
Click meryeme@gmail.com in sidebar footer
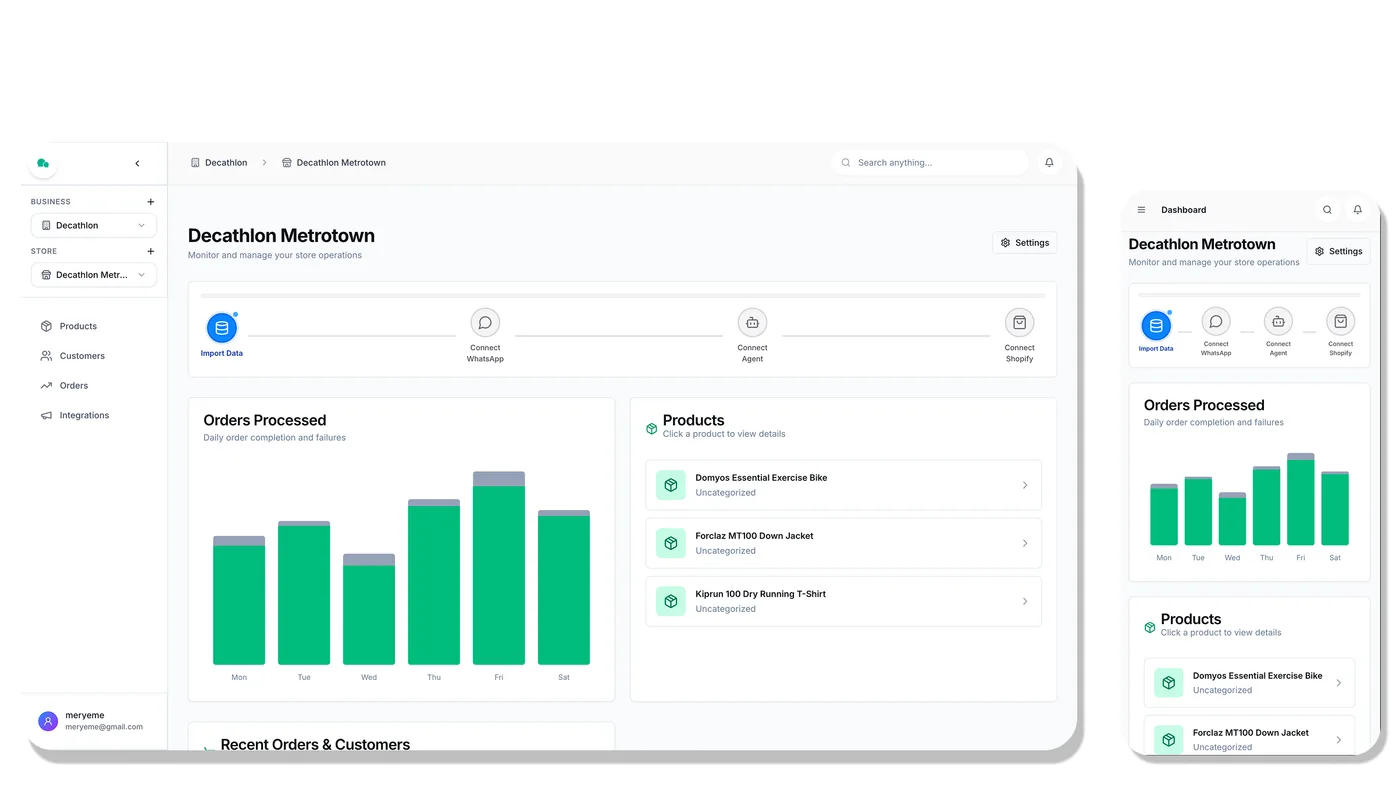pos(104,727)
